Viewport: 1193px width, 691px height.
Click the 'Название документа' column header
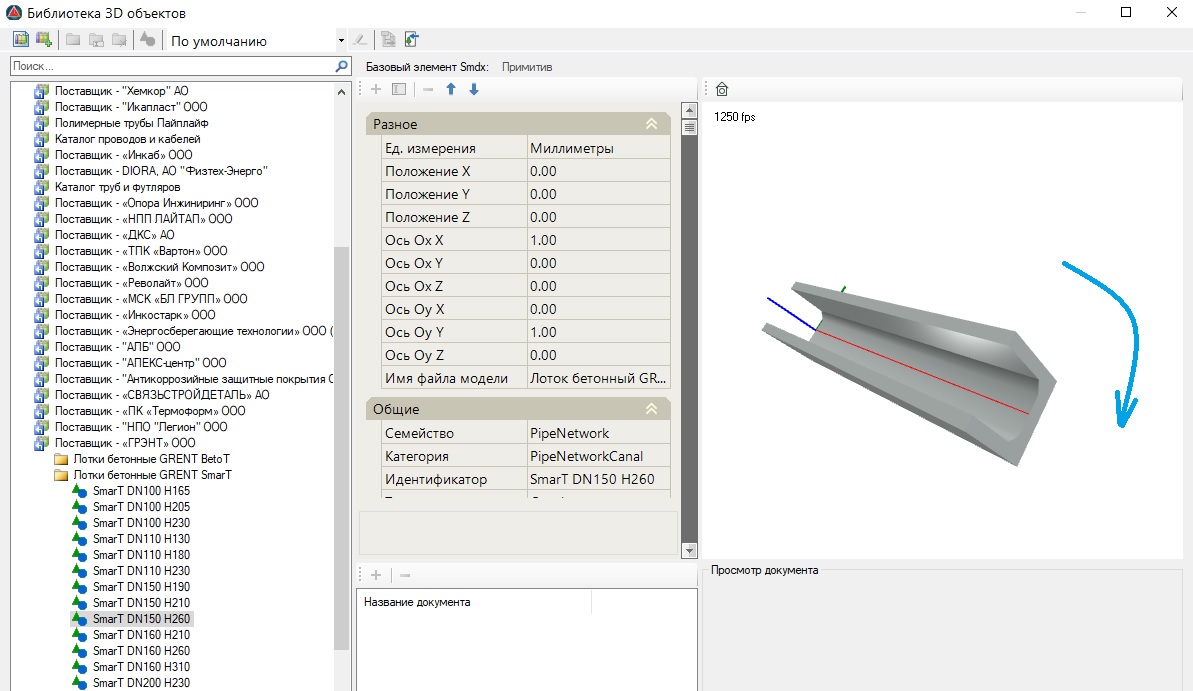click(417, 602)
